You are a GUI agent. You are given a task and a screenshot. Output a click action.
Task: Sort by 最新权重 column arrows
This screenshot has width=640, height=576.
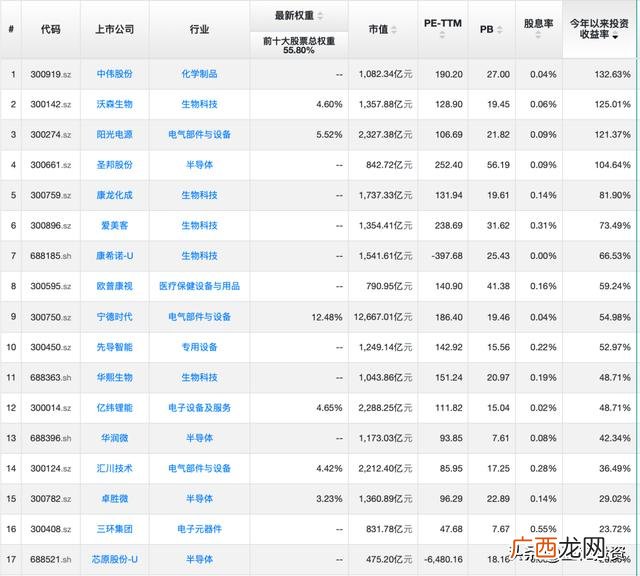click(x=320, y=16)
